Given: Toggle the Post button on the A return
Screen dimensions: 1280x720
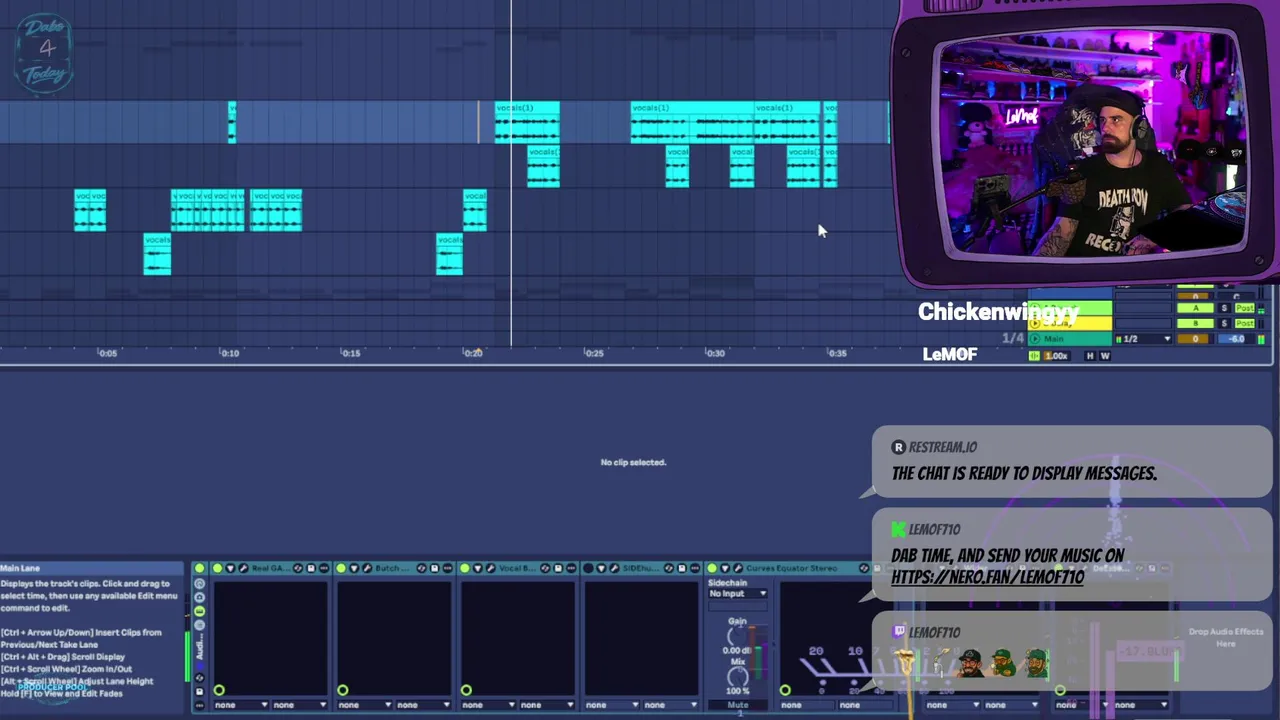Looking at the screenshot, I should [1245, 308].
